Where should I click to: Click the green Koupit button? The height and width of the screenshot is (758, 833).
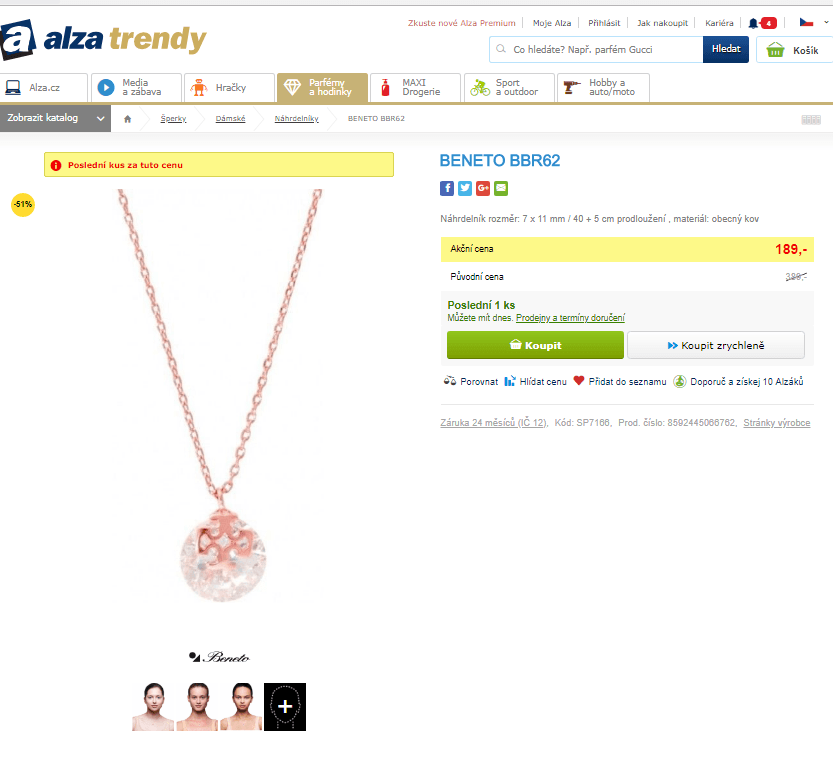536,345
